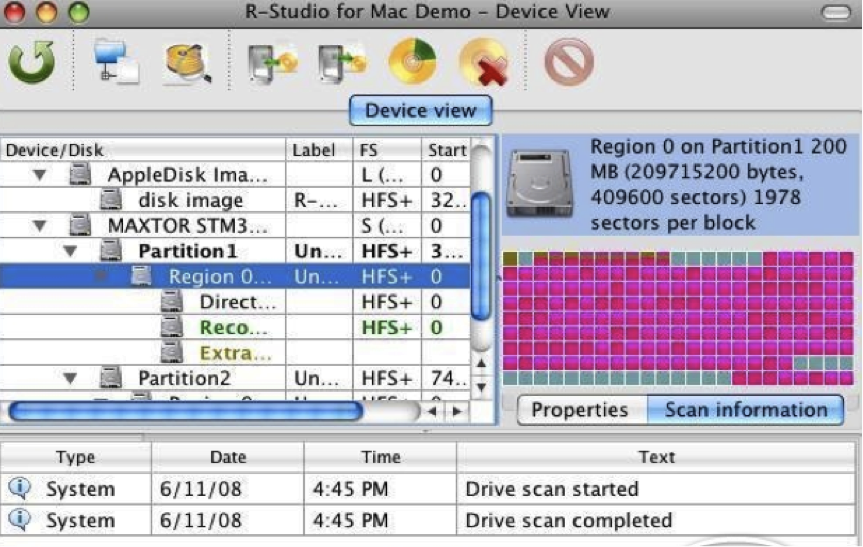Collapse the MAXTOR STM3 drive node
The image size is (863, 547).
[x=41, y=226]
